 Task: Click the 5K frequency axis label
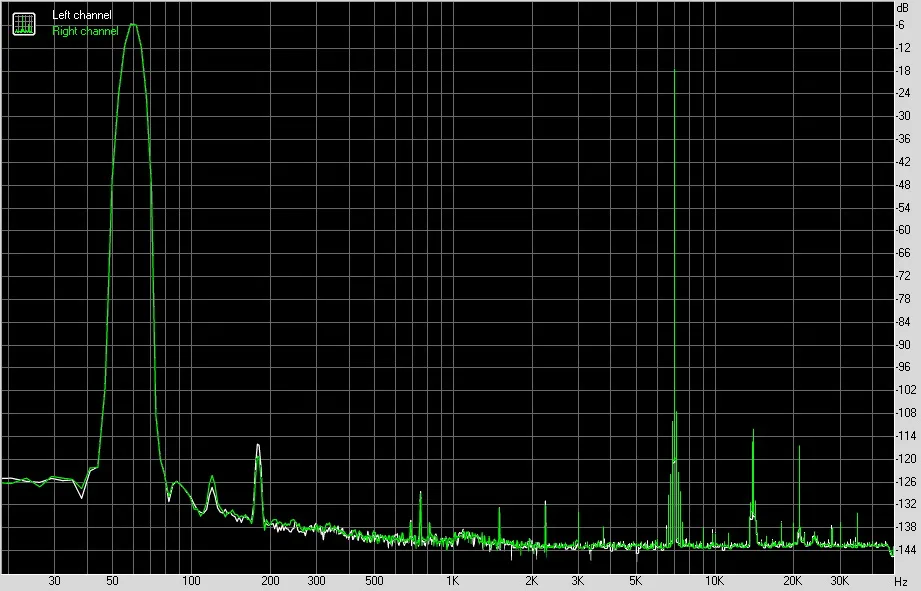point(635,581)
